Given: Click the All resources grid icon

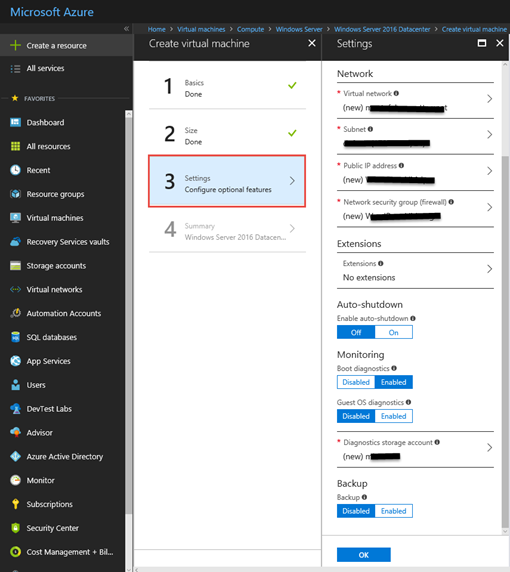Looking at the screenshot, I should [15, 146].
